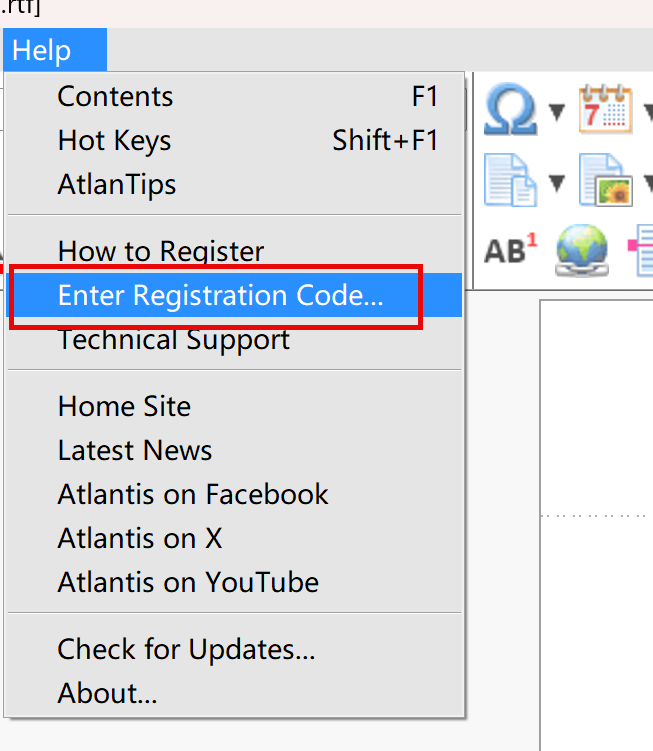The image size is (653, 751).
Task: Click the globe hyperlink icon
Action: [x=581, y=250]
